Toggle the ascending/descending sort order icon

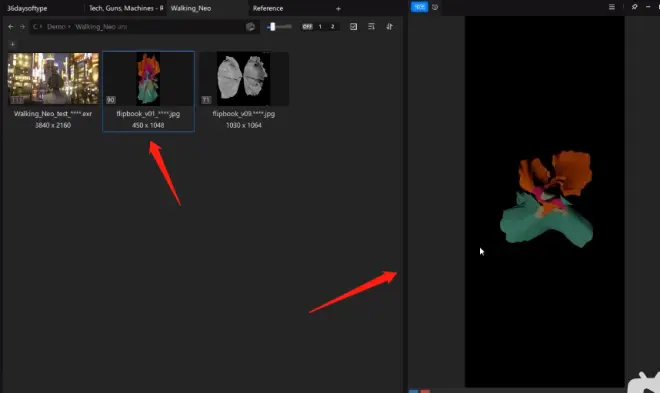tap(389, 27)
